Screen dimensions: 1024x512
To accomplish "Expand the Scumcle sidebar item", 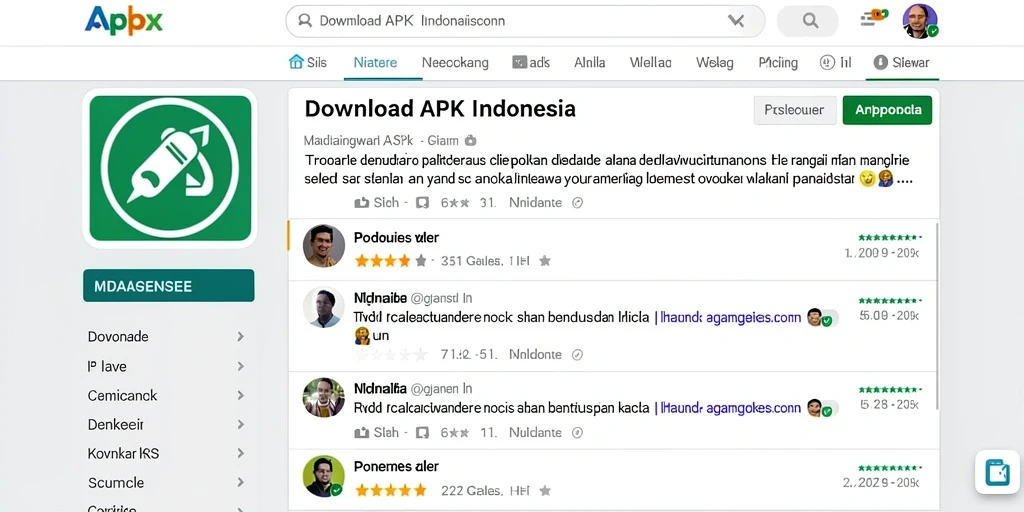I will click(x=166, y=483).
